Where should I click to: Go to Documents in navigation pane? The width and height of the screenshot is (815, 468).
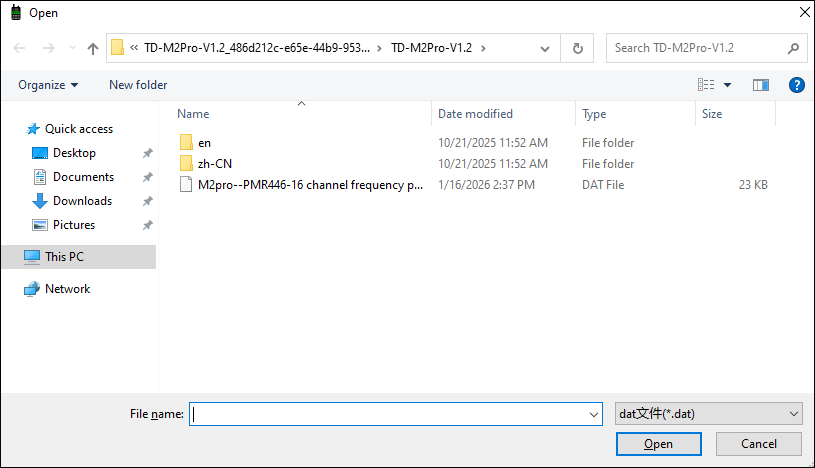(83, 177)
